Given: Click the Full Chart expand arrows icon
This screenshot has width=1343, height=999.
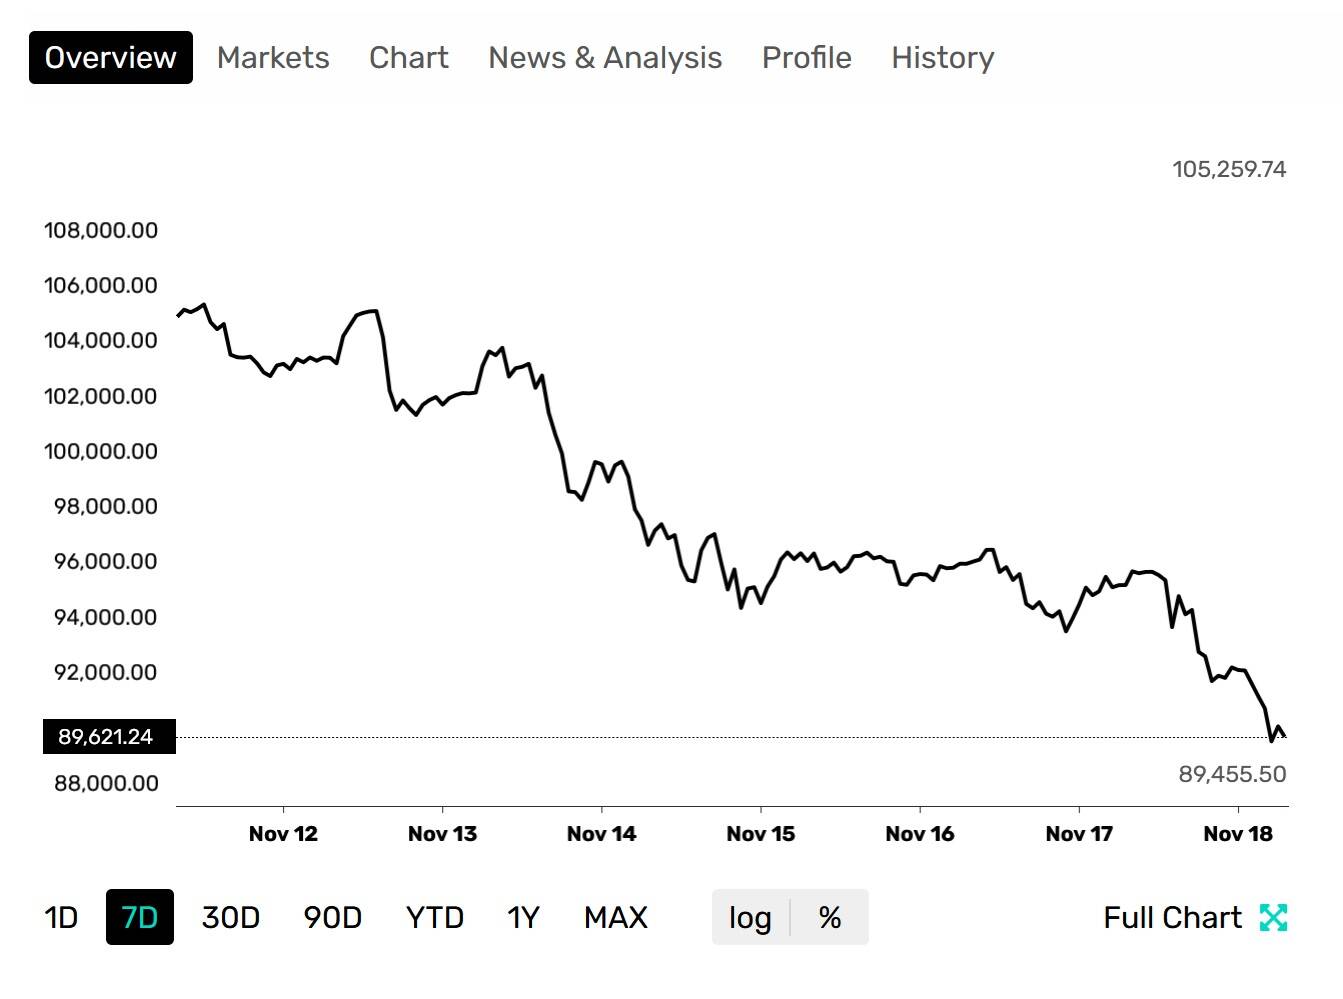Looking at the screenshot, I should [x=1273, y=917].
